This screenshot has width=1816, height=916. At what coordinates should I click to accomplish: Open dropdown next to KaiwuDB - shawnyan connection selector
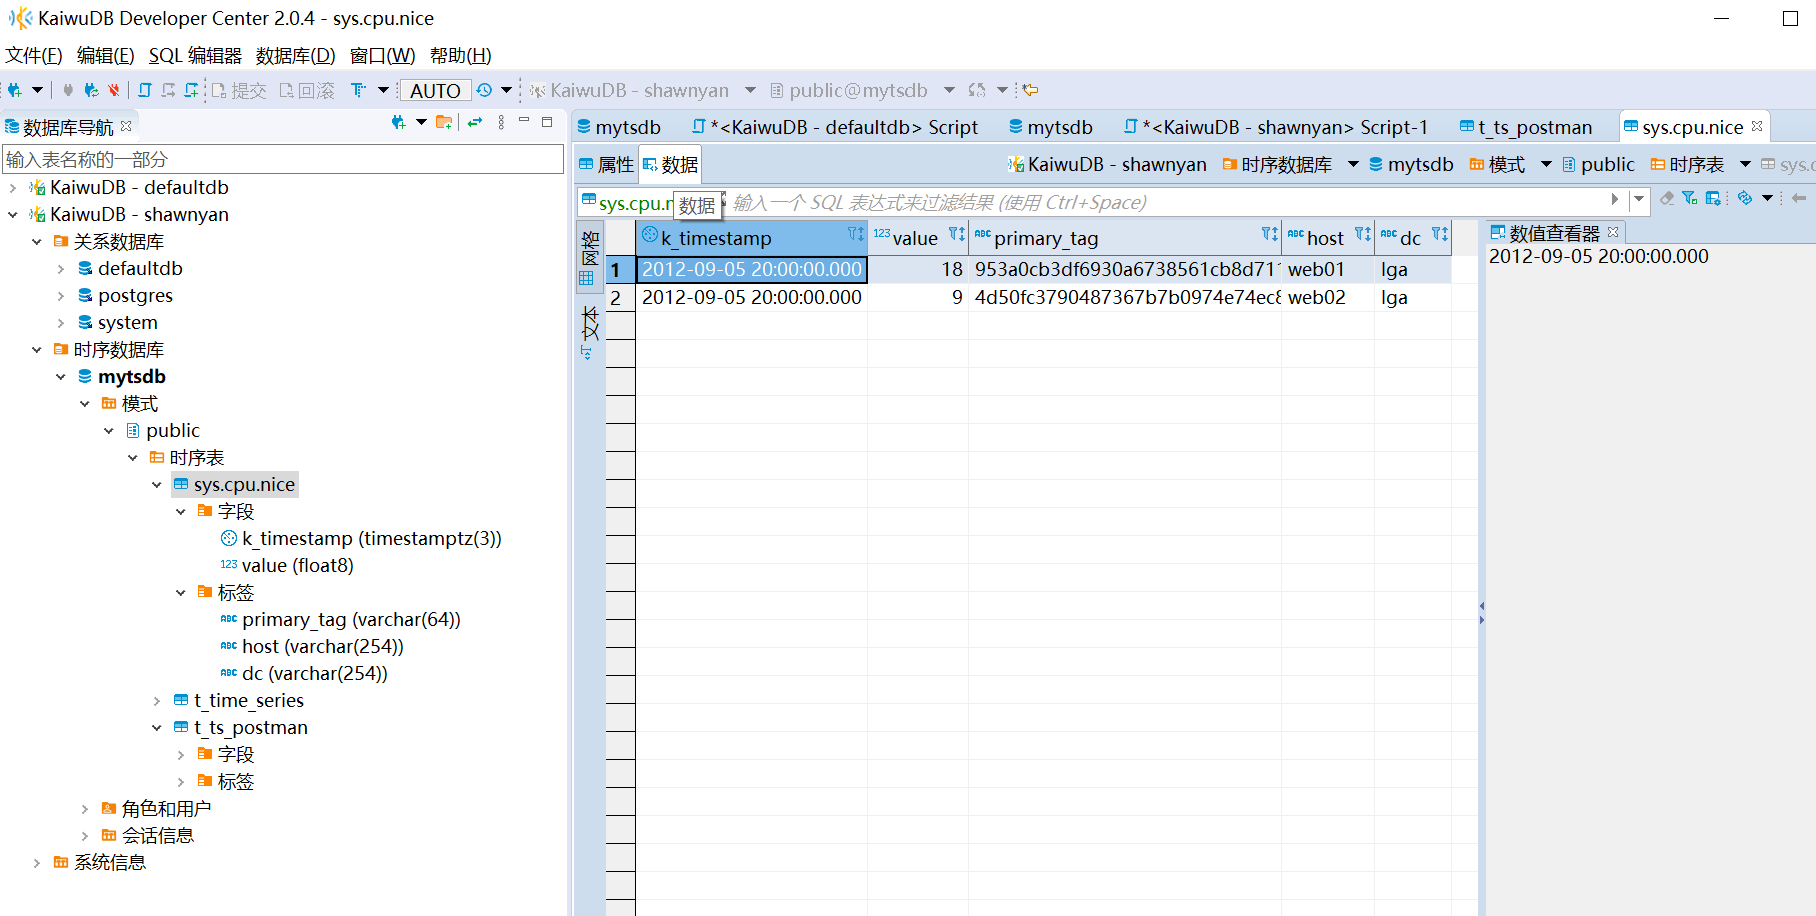(x=750, y=90)
